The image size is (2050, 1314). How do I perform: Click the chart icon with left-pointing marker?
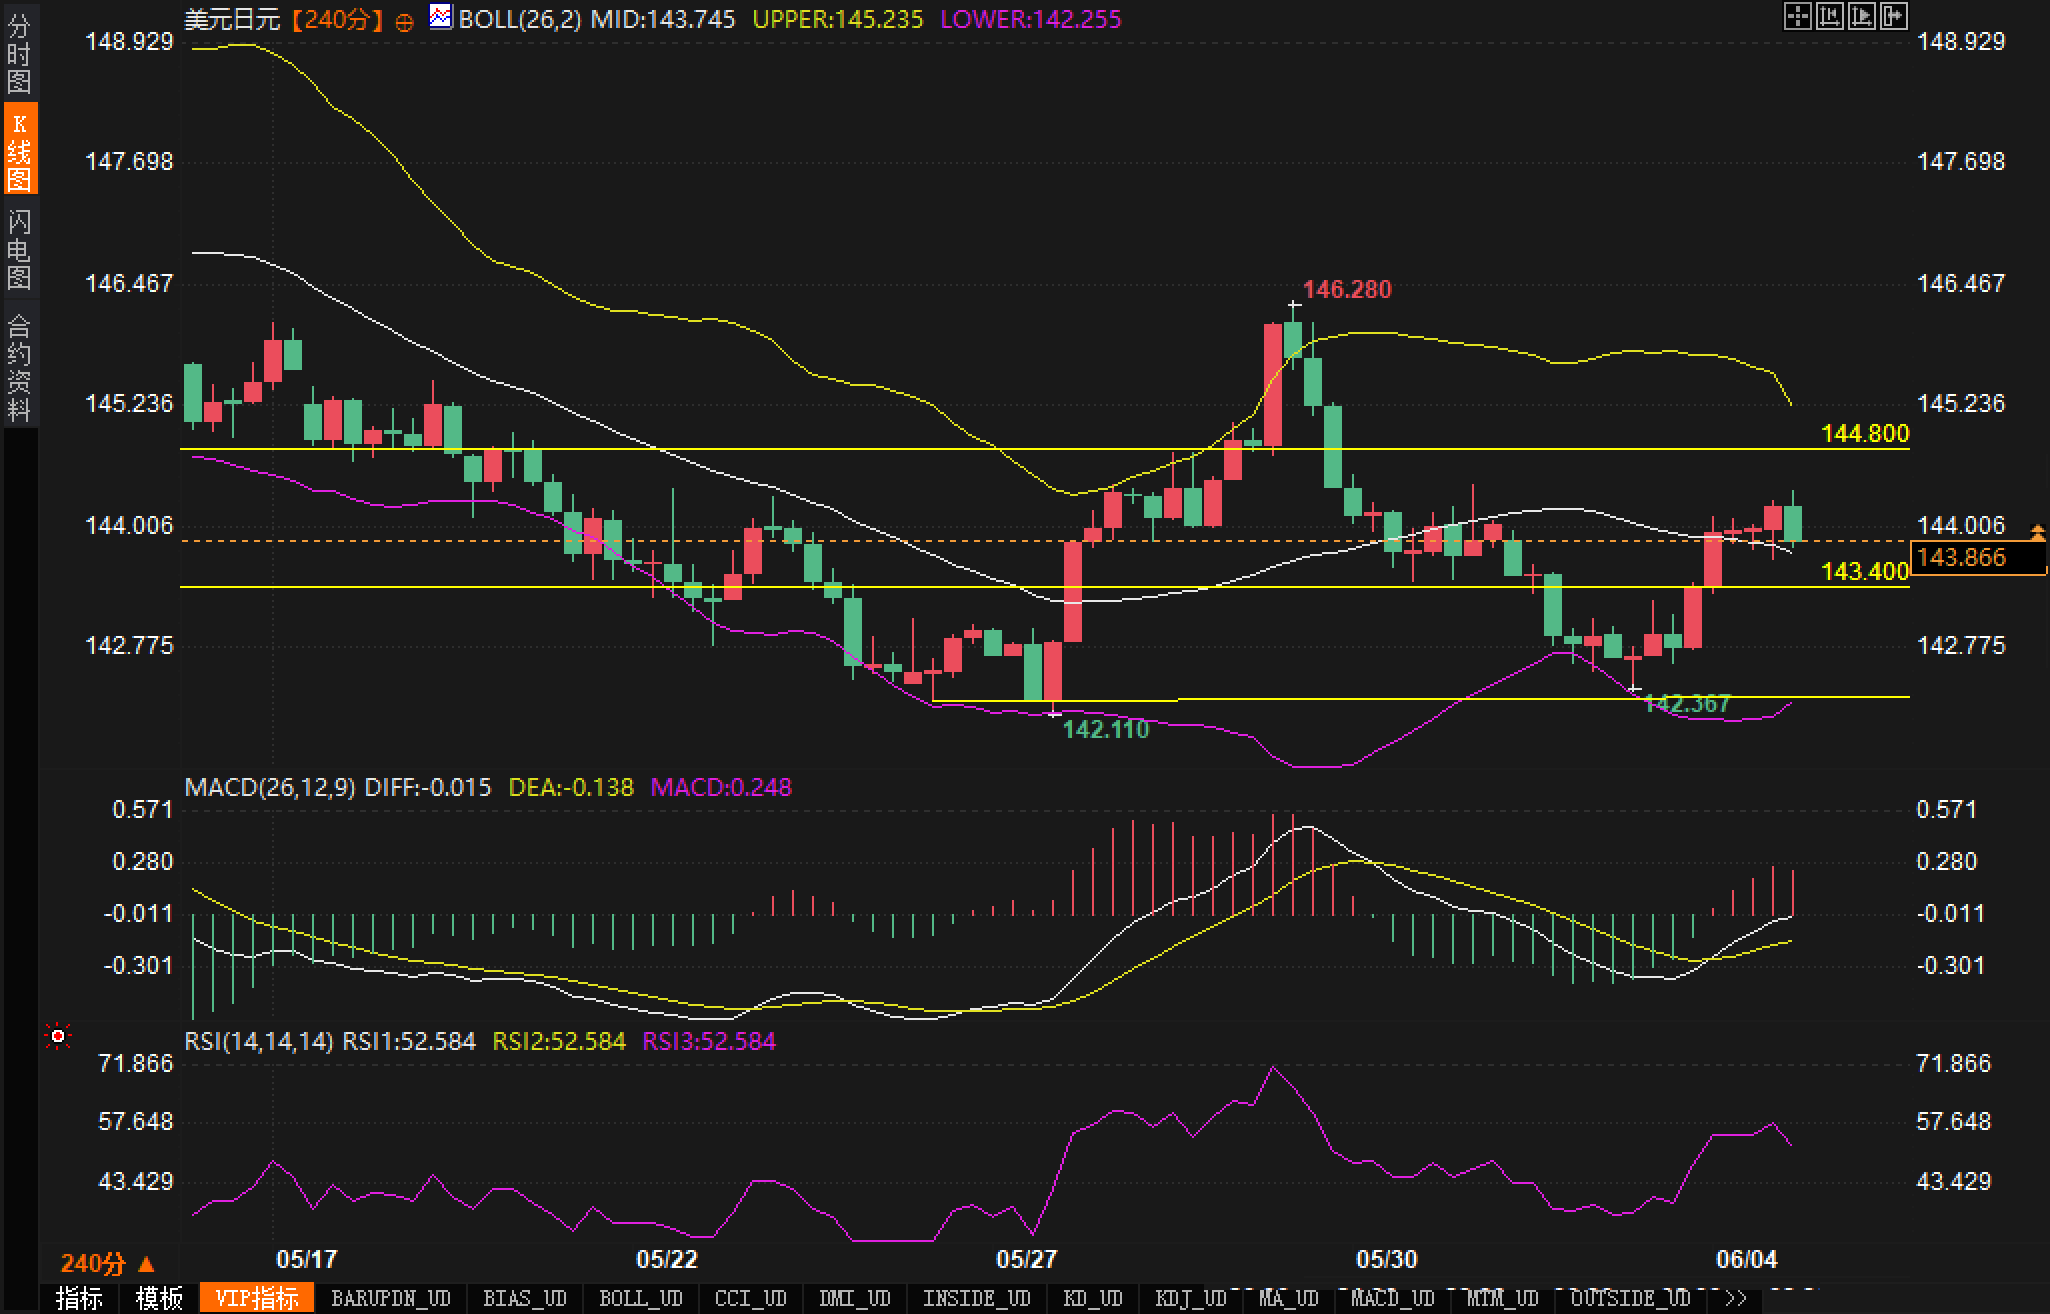pyautogui.click(x=1829, y=16)
